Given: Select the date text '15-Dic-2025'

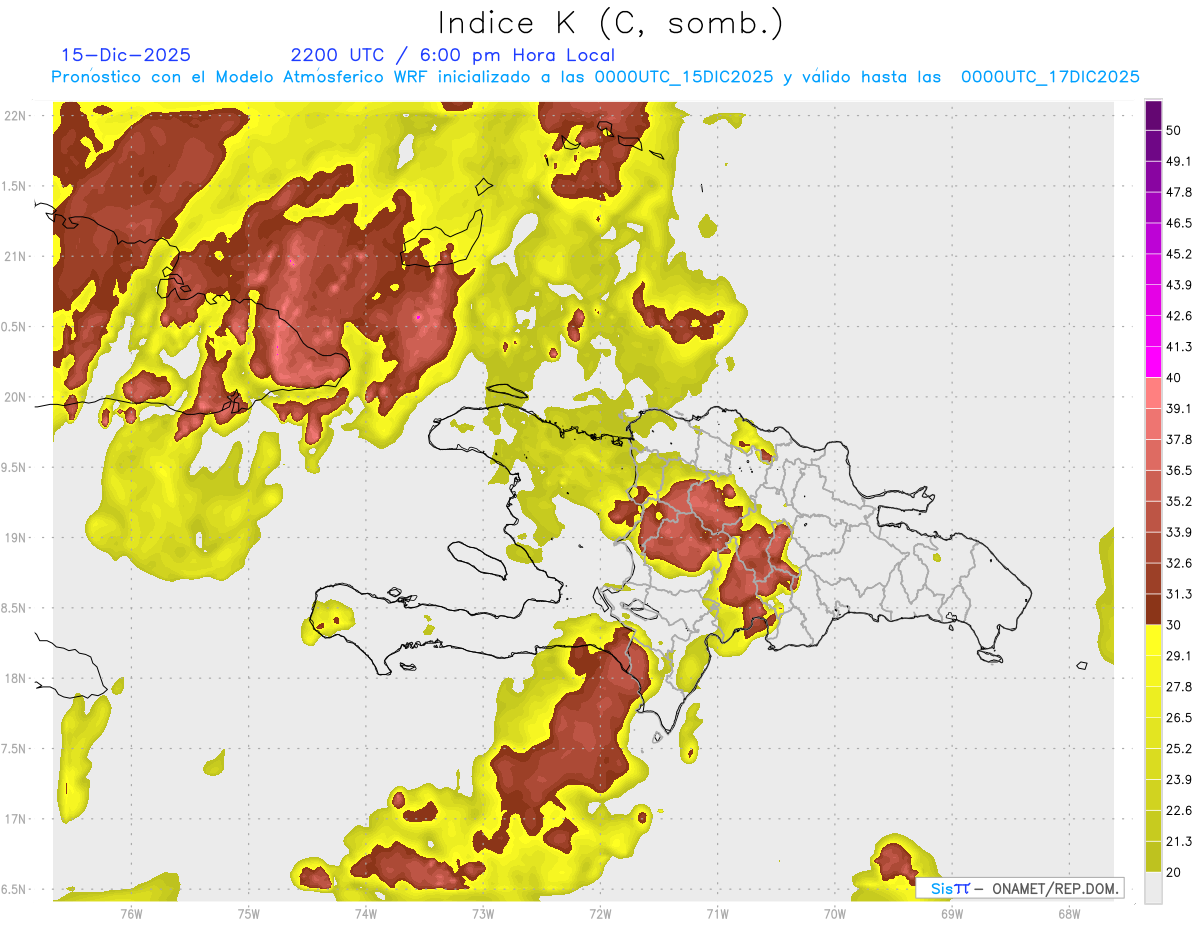Looking at the screenshot, I should pyautogui.click(x=126, y=55).
